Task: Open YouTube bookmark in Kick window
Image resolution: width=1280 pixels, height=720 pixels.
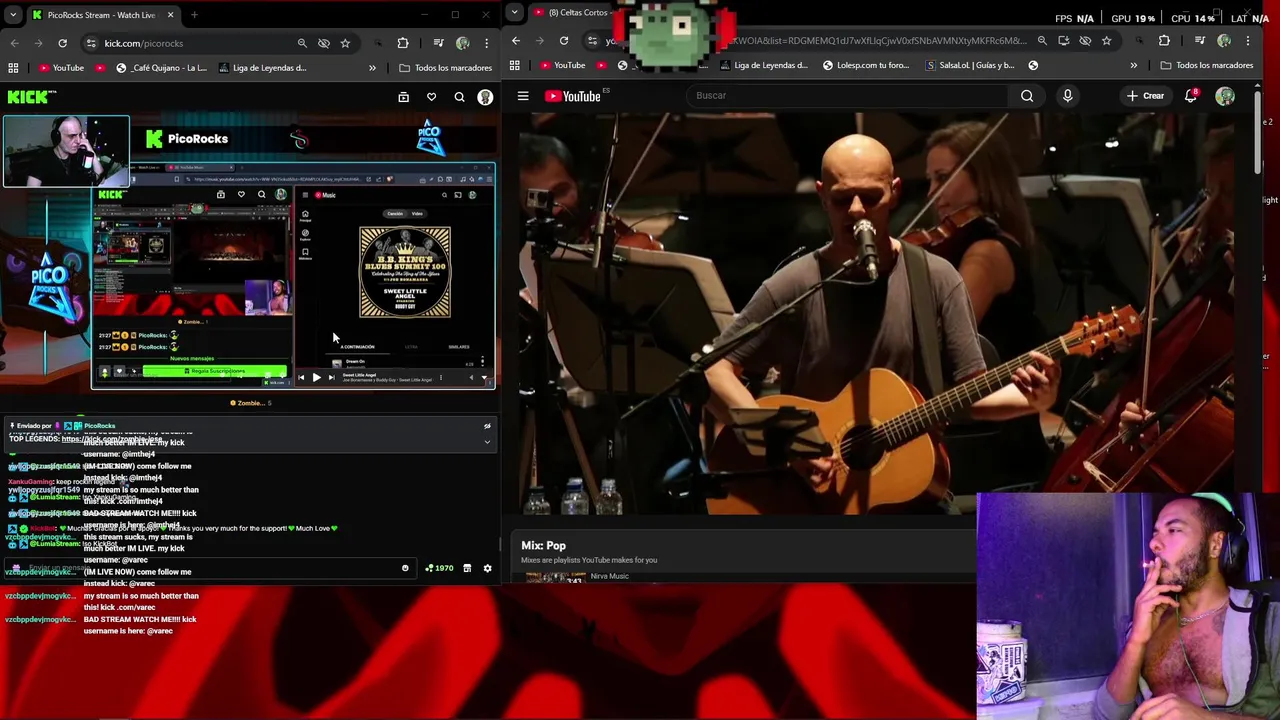Action: click(x=61, y=68)
